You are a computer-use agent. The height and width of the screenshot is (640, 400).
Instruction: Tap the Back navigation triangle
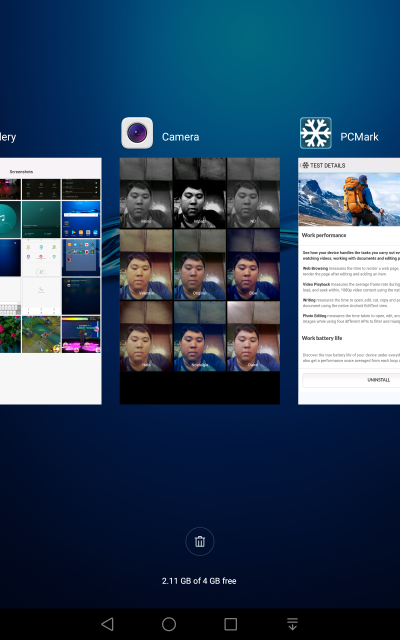(x=107, y=624)
